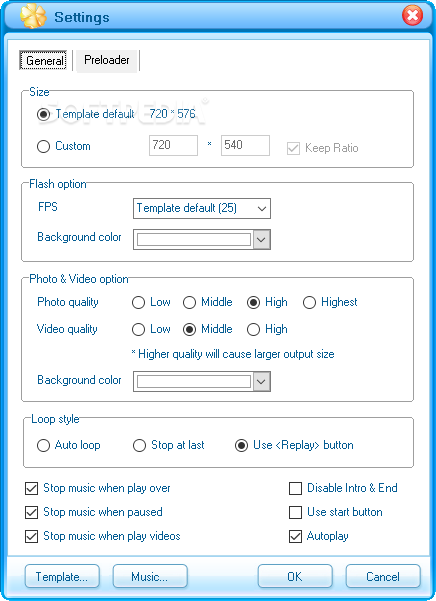Open the Template... button
This screenshot has width=436, height=601.
coord(62,576)
